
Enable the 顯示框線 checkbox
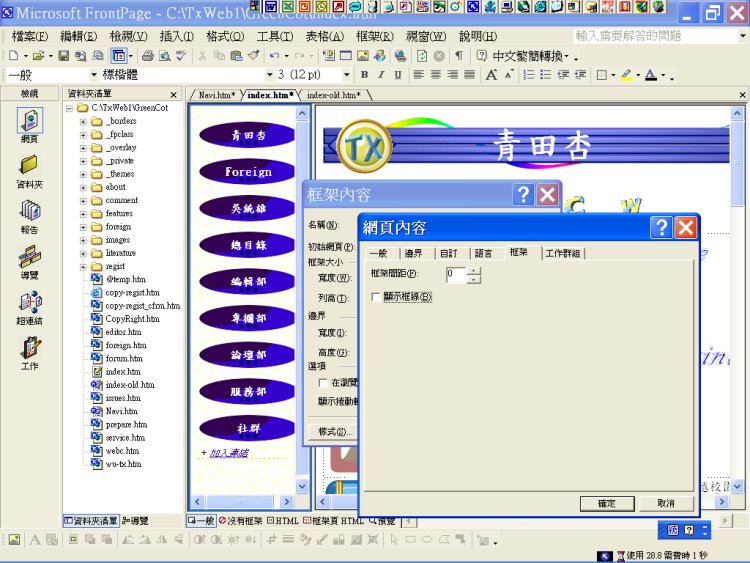pos(376,297)
